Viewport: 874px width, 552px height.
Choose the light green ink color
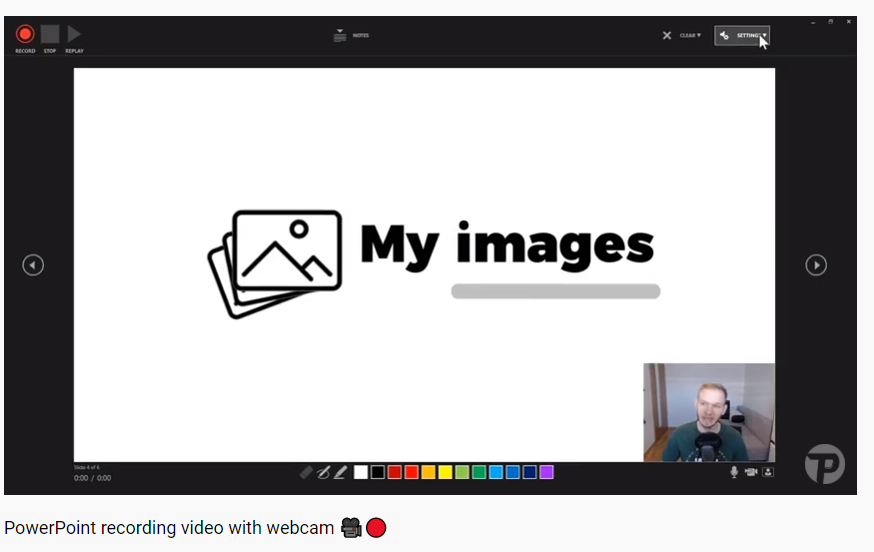point(462,472)
